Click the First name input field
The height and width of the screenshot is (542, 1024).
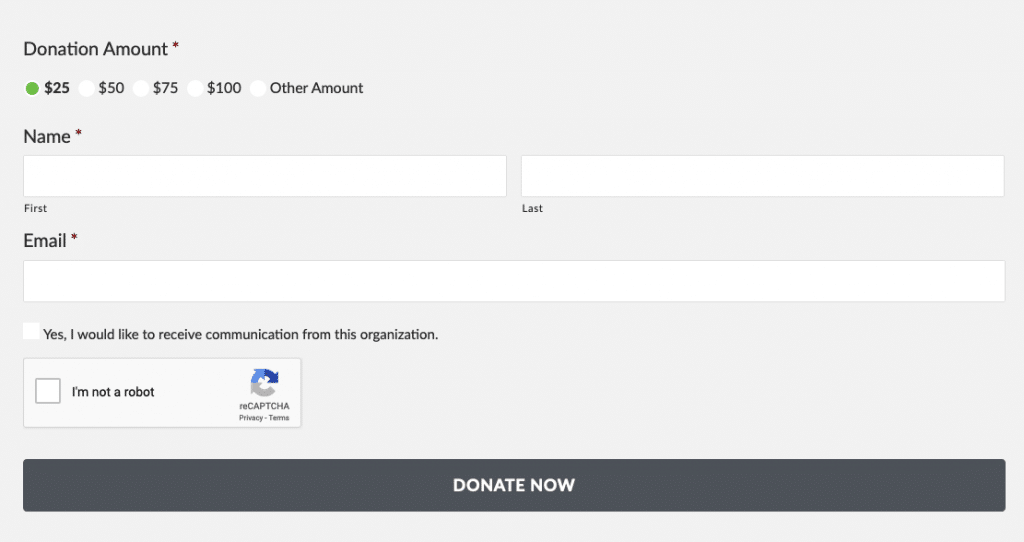tap(265, 176)
